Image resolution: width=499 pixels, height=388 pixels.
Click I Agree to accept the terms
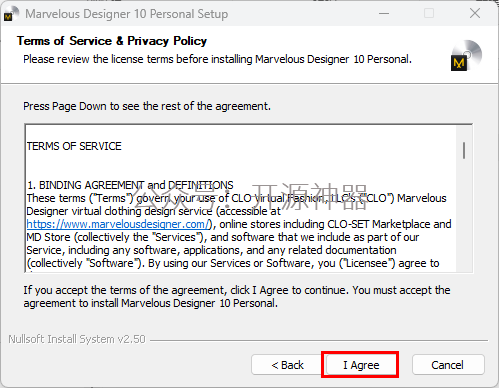pyautogui.click(x=361, y=365)
